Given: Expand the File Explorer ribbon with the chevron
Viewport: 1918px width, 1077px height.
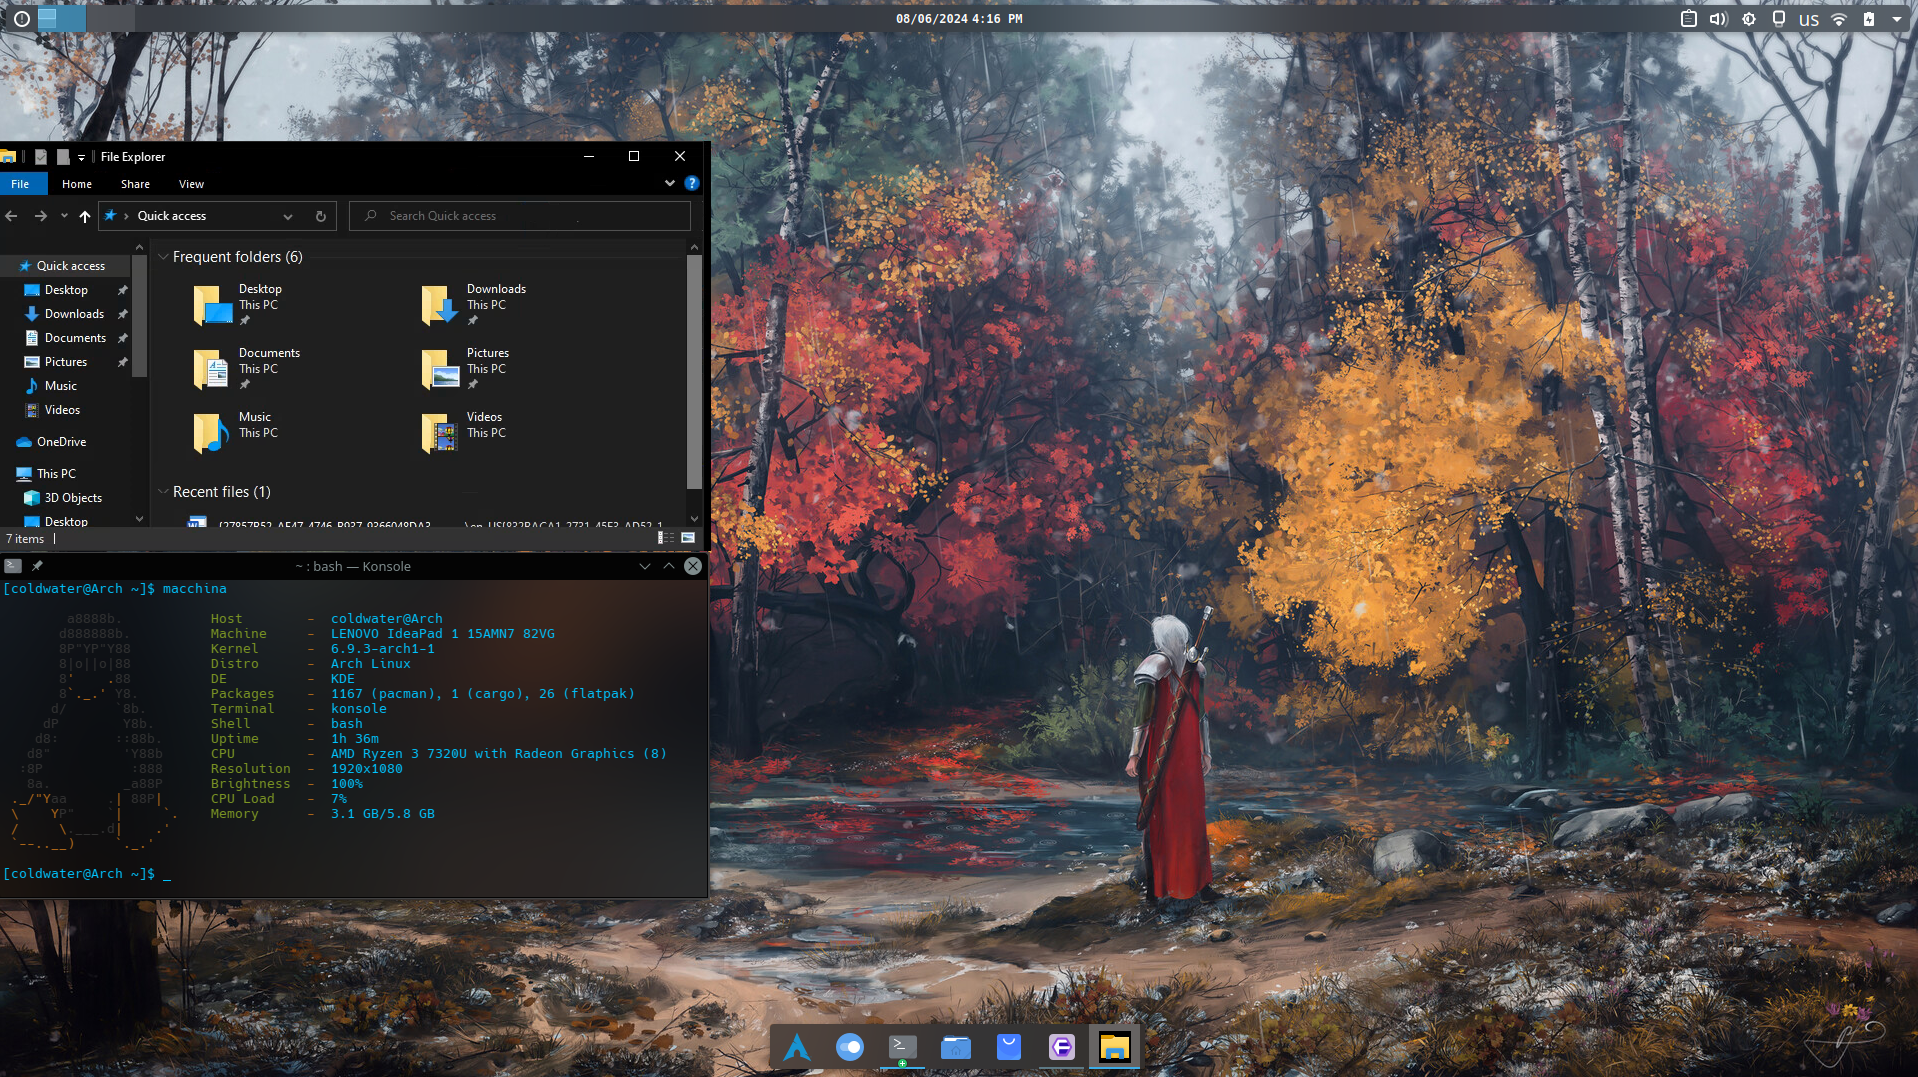Looking at the screenshot, I should tap(670, 183).
